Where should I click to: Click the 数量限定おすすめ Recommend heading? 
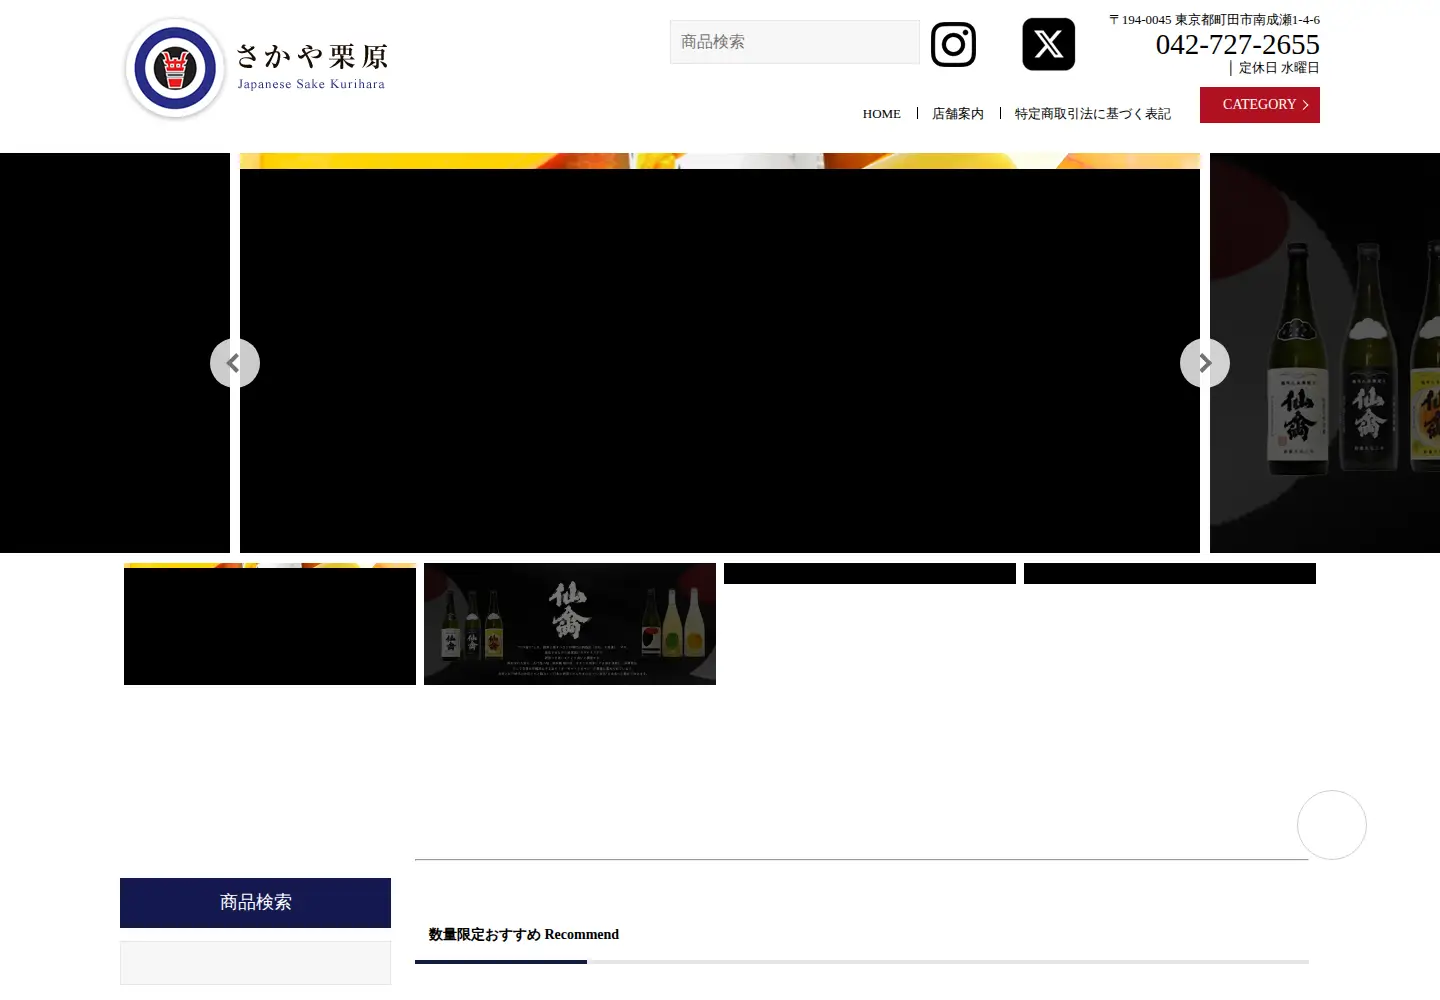(x=524, y=935)
